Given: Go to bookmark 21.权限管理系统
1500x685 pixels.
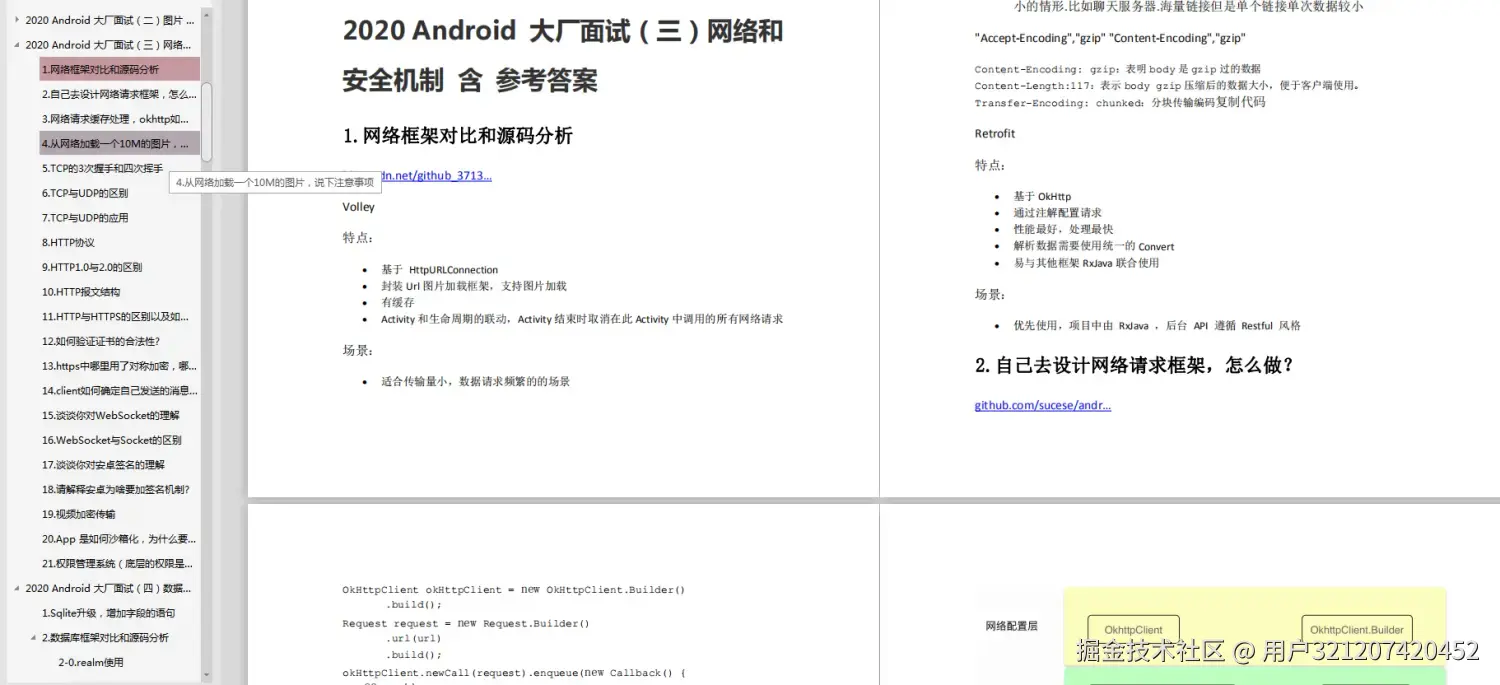Looking at the screenshot, I should point(117,563).
